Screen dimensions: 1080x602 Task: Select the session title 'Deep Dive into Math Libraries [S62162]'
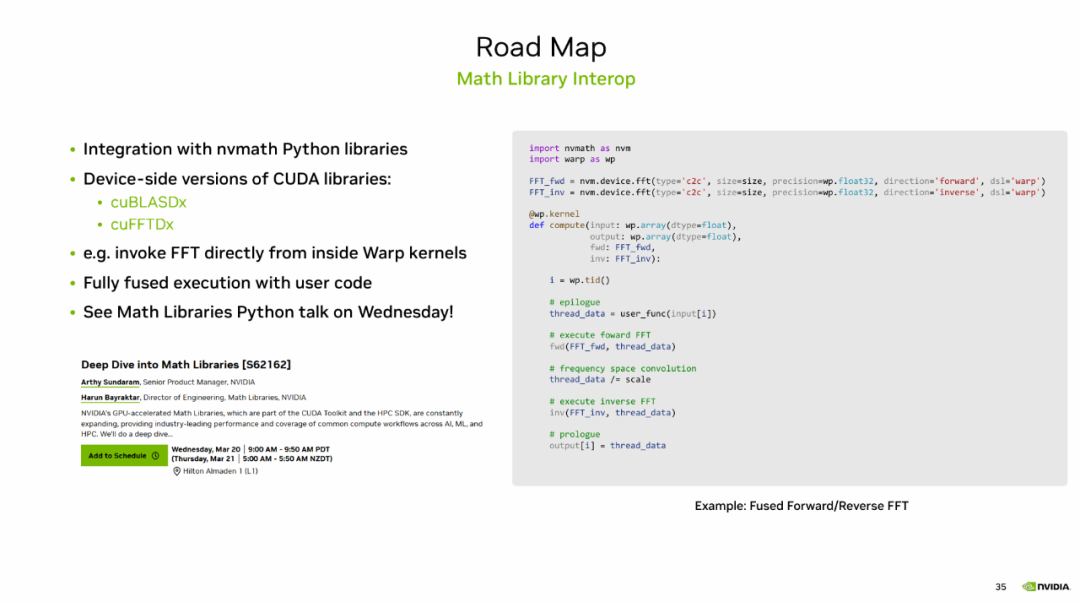point(186,364)
